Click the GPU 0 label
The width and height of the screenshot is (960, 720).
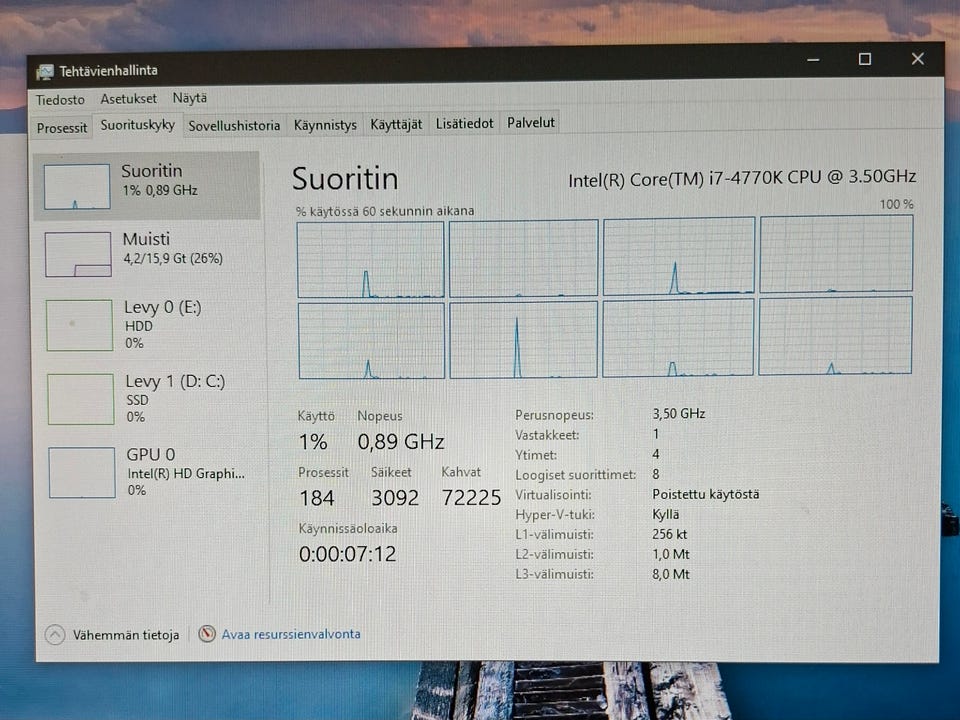151,455
